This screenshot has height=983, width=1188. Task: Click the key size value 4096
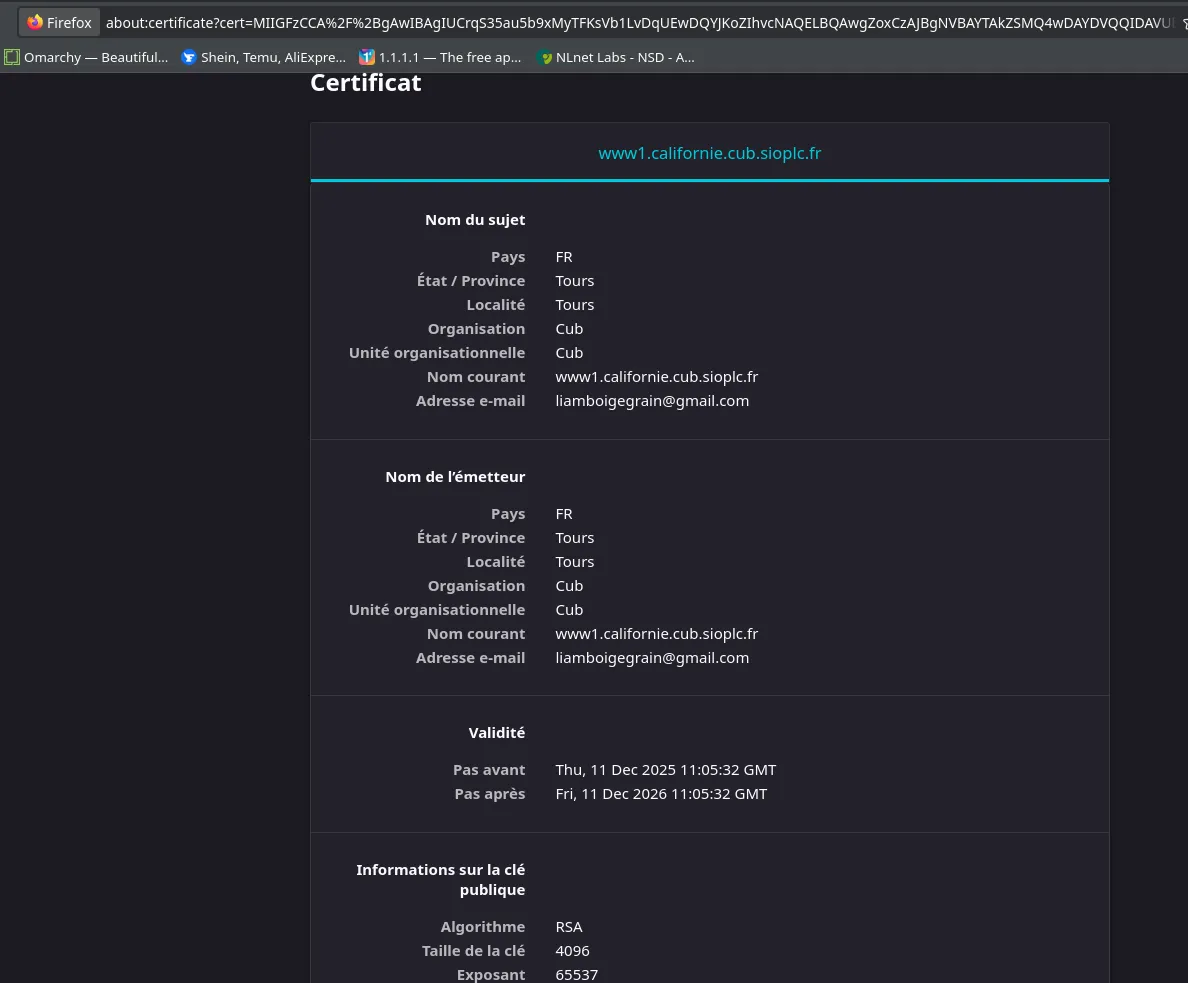click(x=572, y=951)
